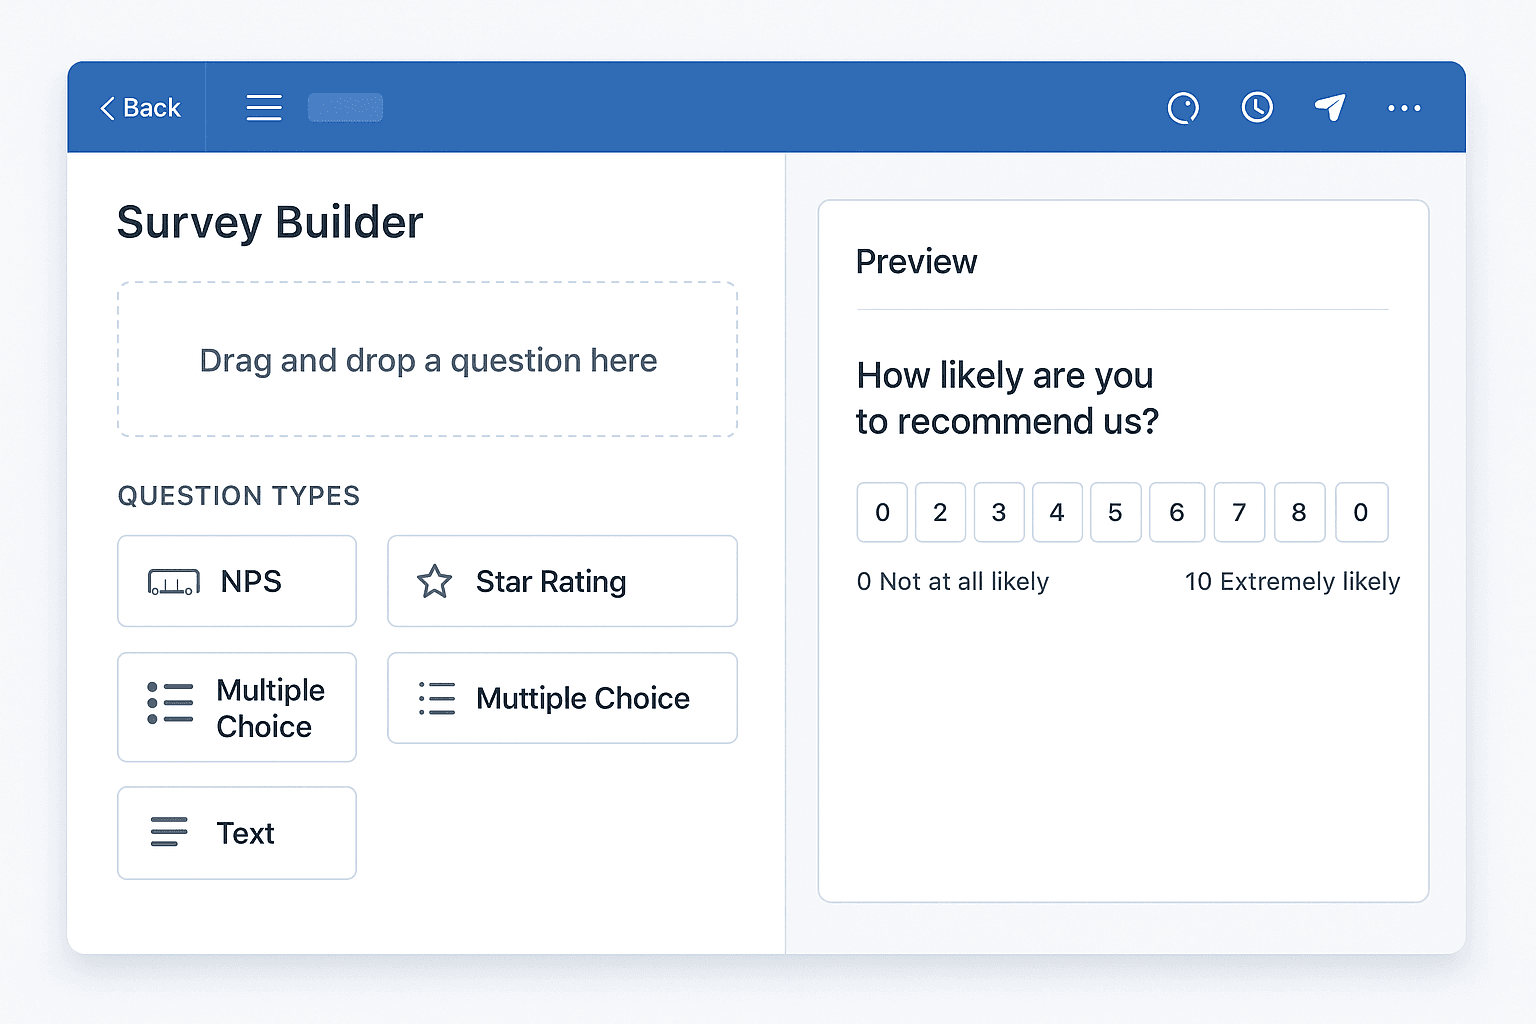Choose the Multiple Choice question type
This screenshot has height=1024, width=1536.
[x=237, y=707]
